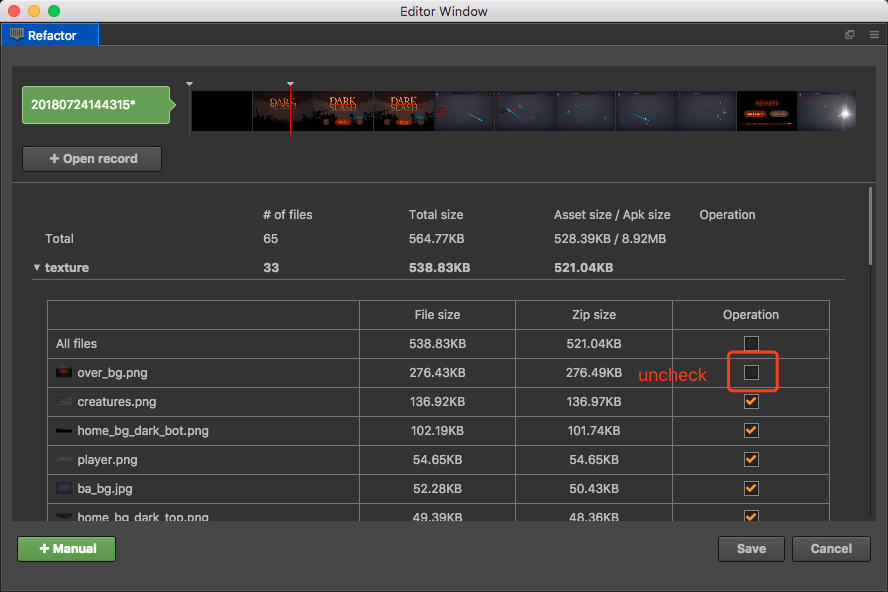The width and height of the screenshot is (888, 592).
Task: Click the over_bg.png file name
Action: (112, 373)
